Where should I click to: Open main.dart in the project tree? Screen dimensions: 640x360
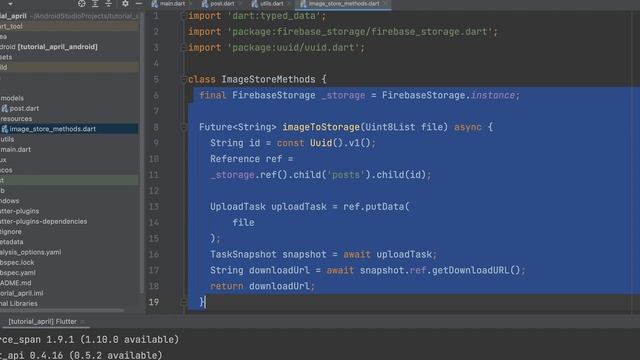click(x=16, y=149)
